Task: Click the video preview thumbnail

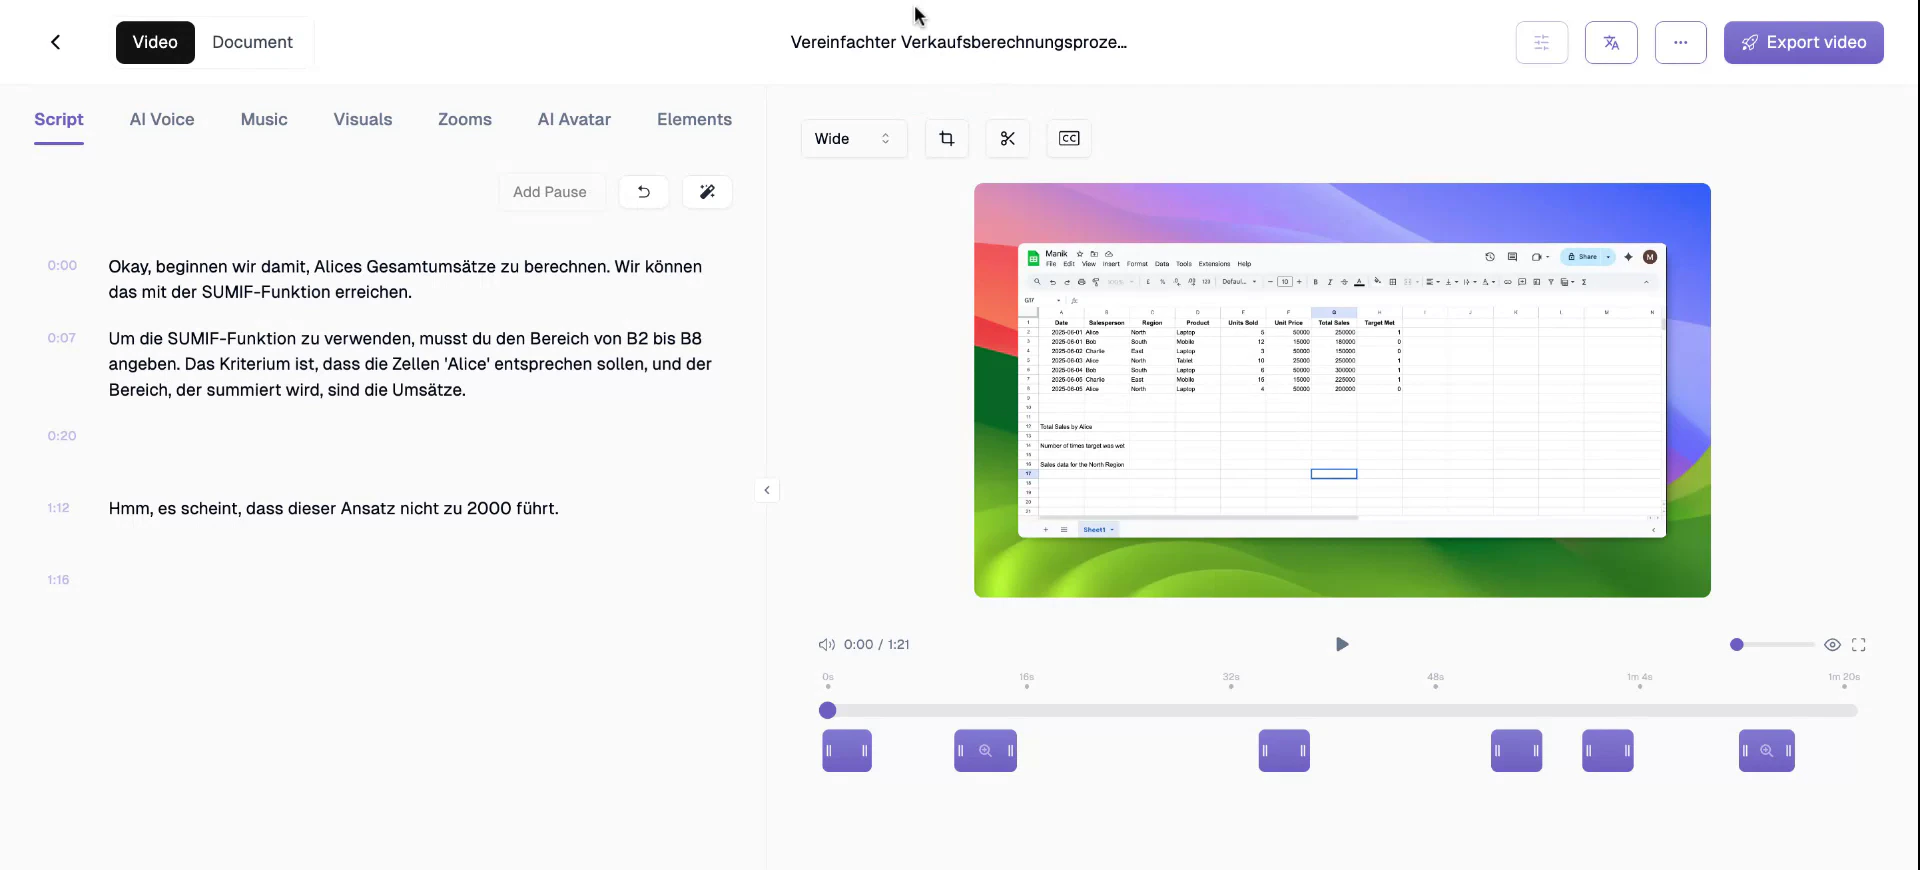Action: click(x=1342, y=390)
